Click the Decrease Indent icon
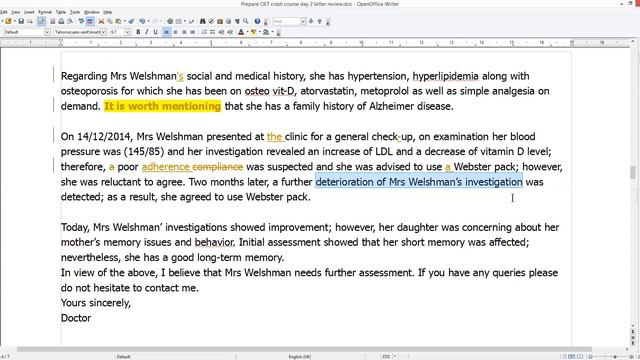The height and width of the screenshot is (360, 640). [222, 32]
